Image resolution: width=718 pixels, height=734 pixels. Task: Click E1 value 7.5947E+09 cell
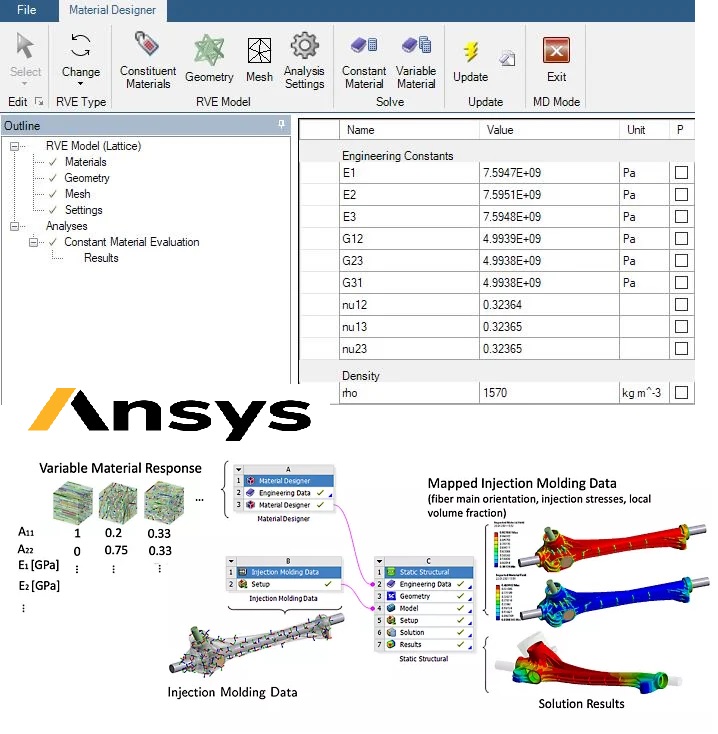pos(549,173)
